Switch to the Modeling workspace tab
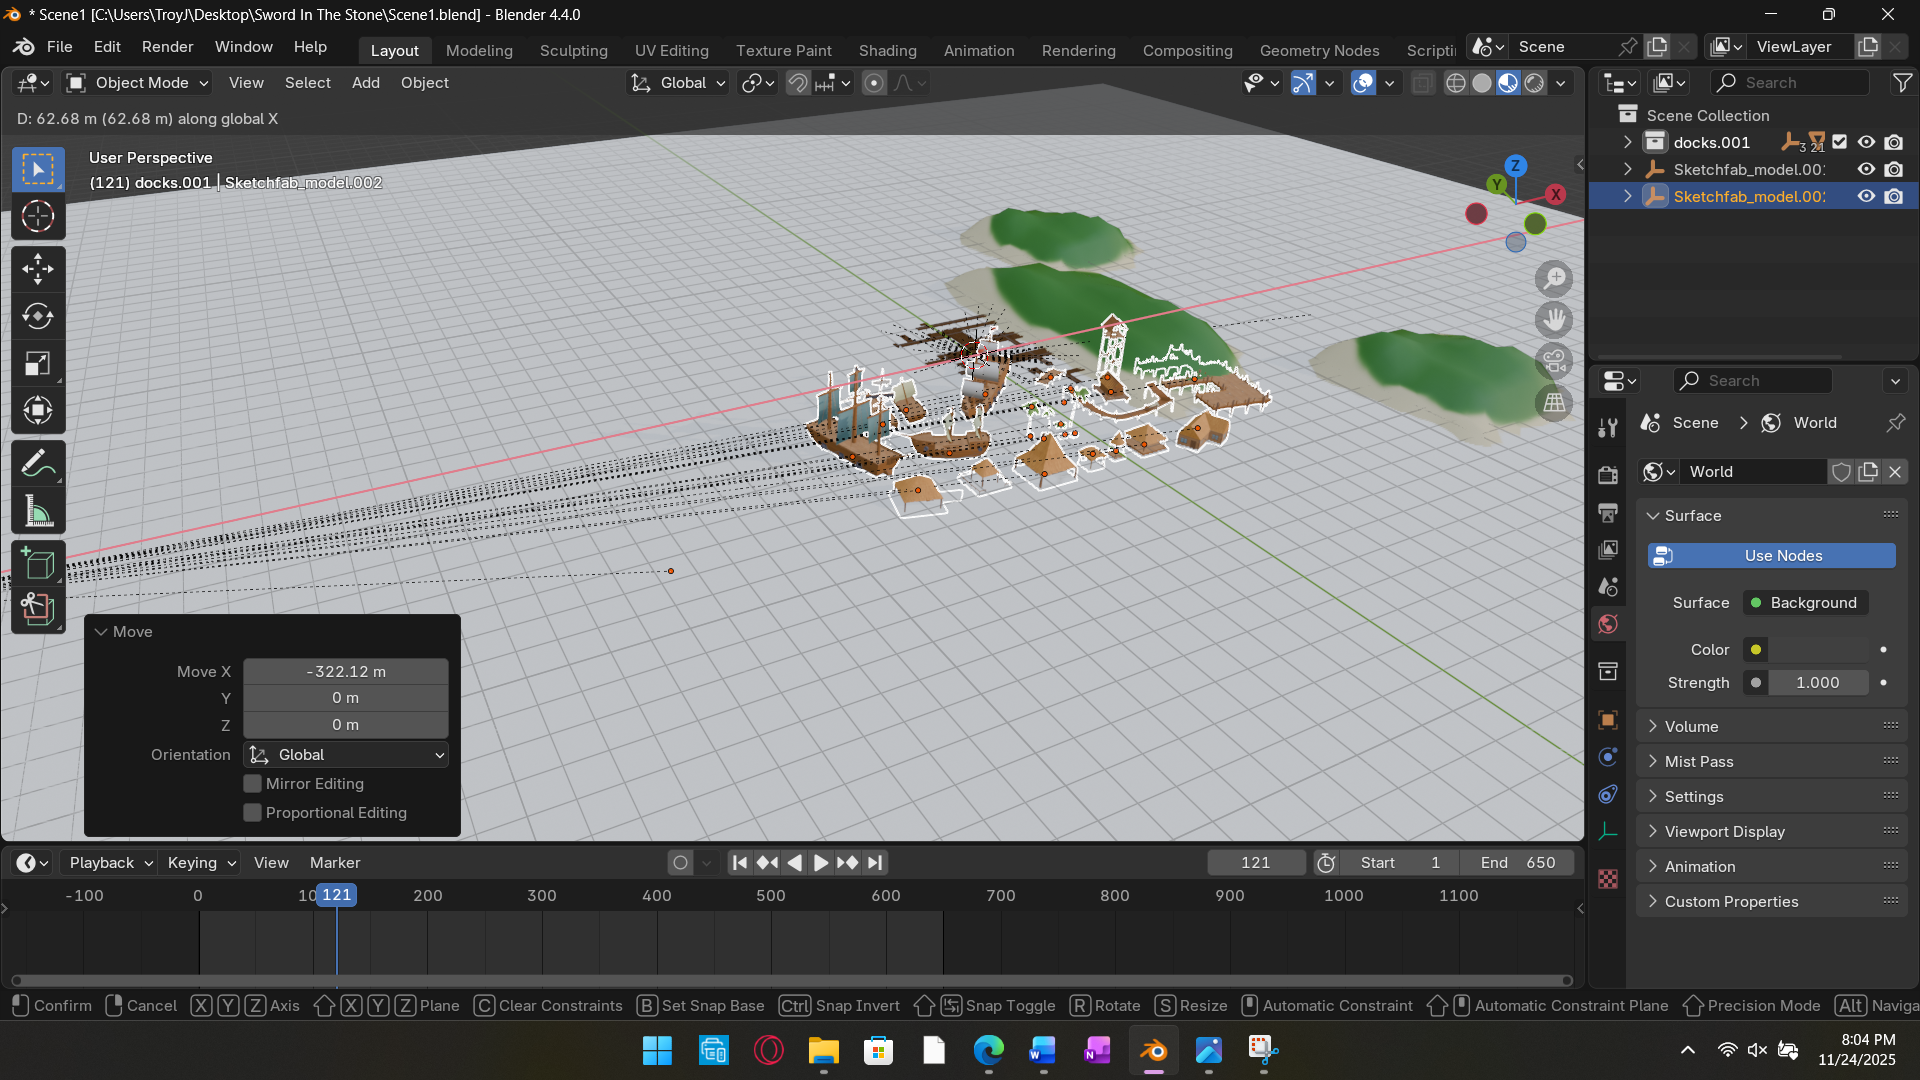1920x1080 pixels. (x=479, y=50)
